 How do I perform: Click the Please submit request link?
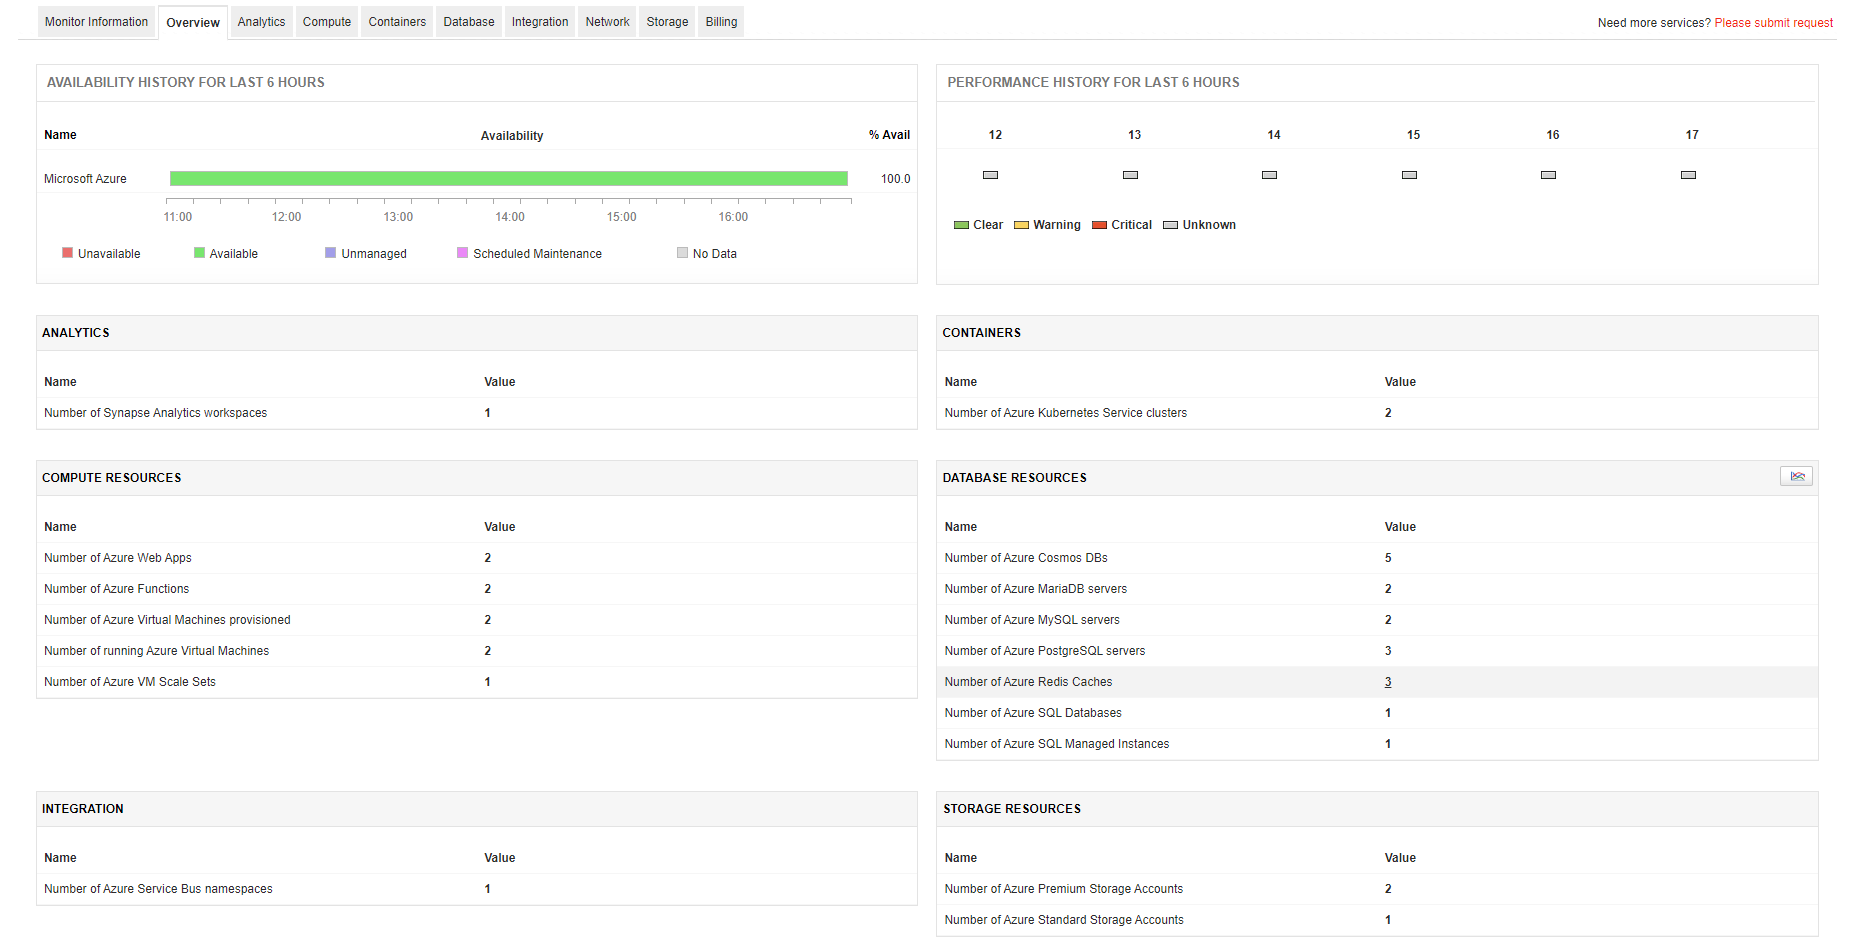pos(1773,21)
